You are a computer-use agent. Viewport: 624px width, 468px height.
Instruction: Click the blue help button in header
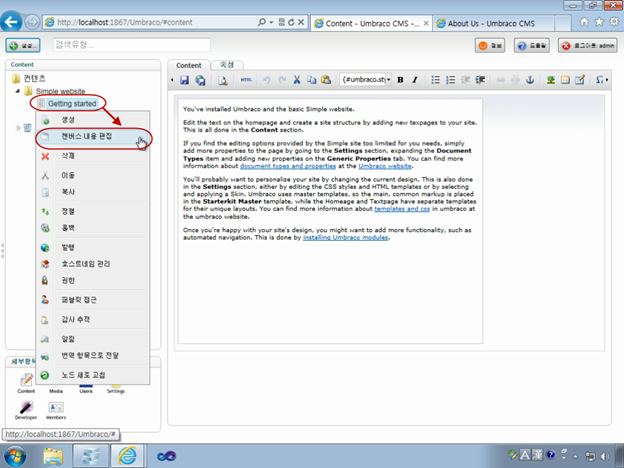click(x=532, y=46)
